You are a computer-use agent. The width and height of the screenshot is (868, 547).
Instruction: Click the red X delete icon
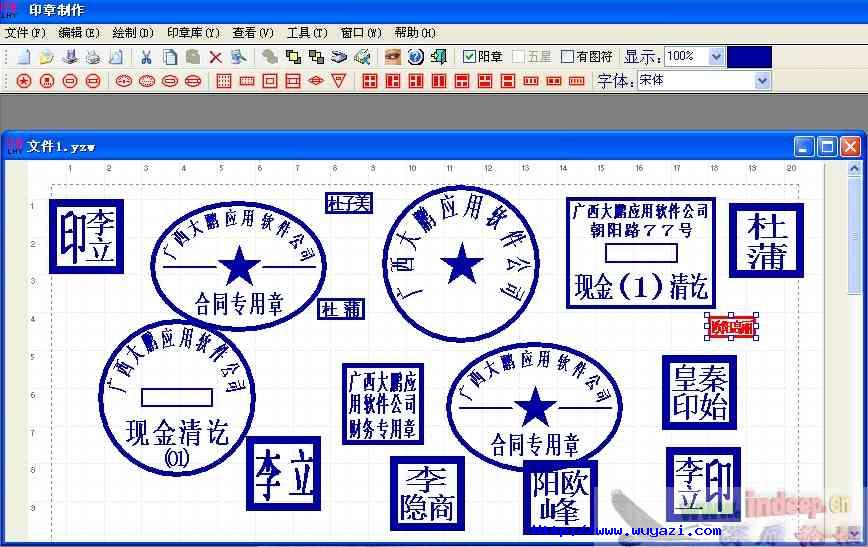(x=215, y=57)
